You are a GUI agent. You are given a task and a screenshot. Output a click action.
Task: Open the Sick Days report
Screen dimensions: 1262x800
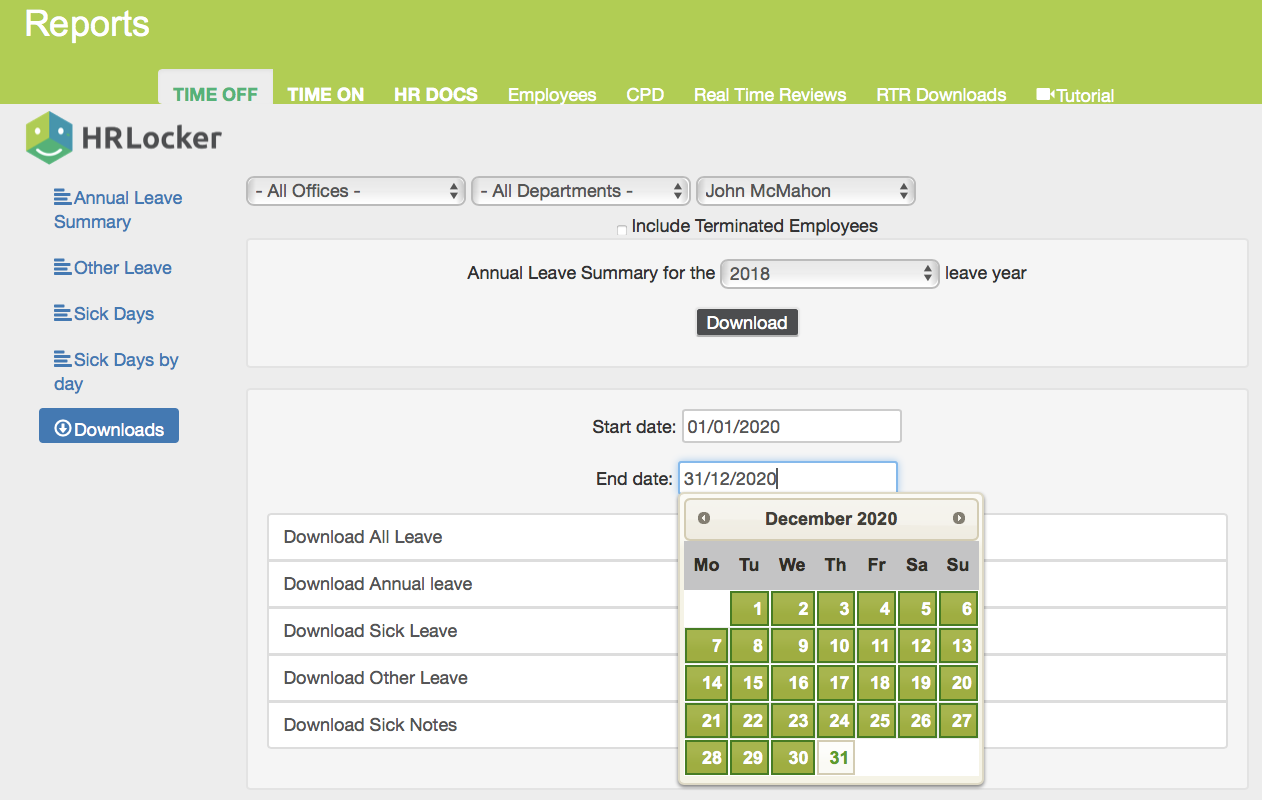coord(104,314)
